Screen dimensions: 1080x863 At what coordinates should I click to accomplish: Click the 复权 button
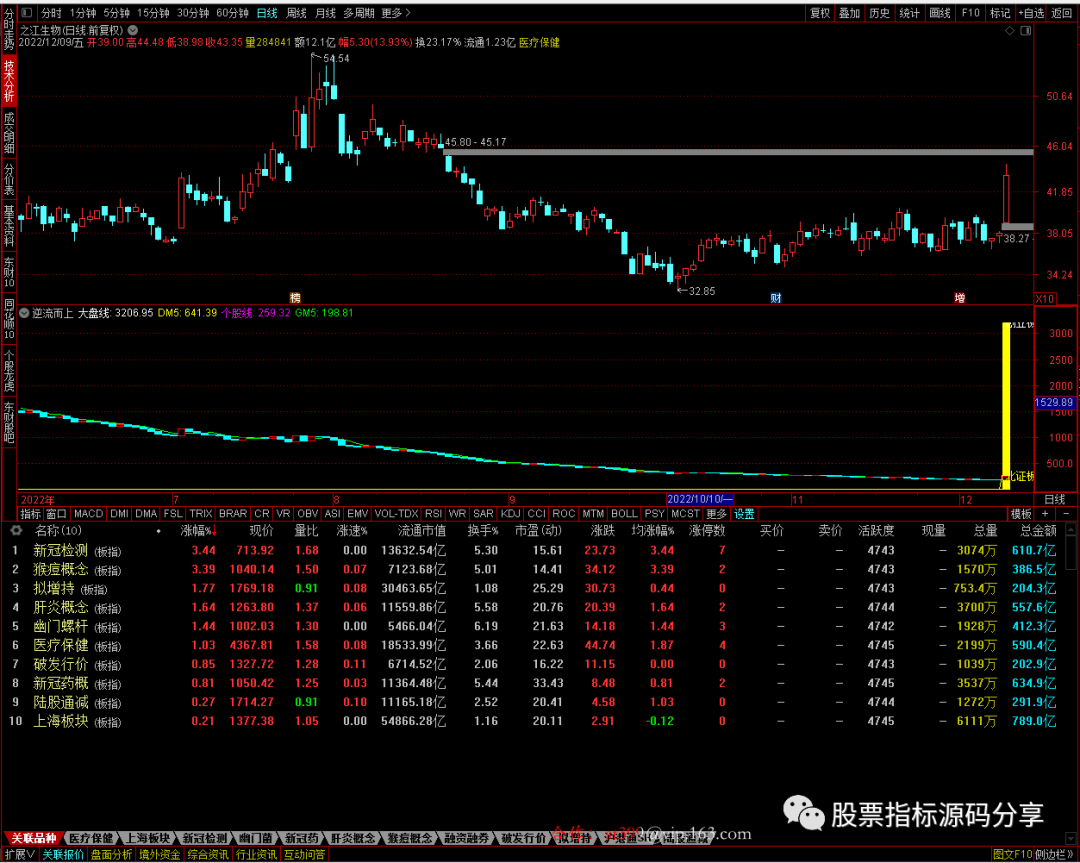point(820,13)
